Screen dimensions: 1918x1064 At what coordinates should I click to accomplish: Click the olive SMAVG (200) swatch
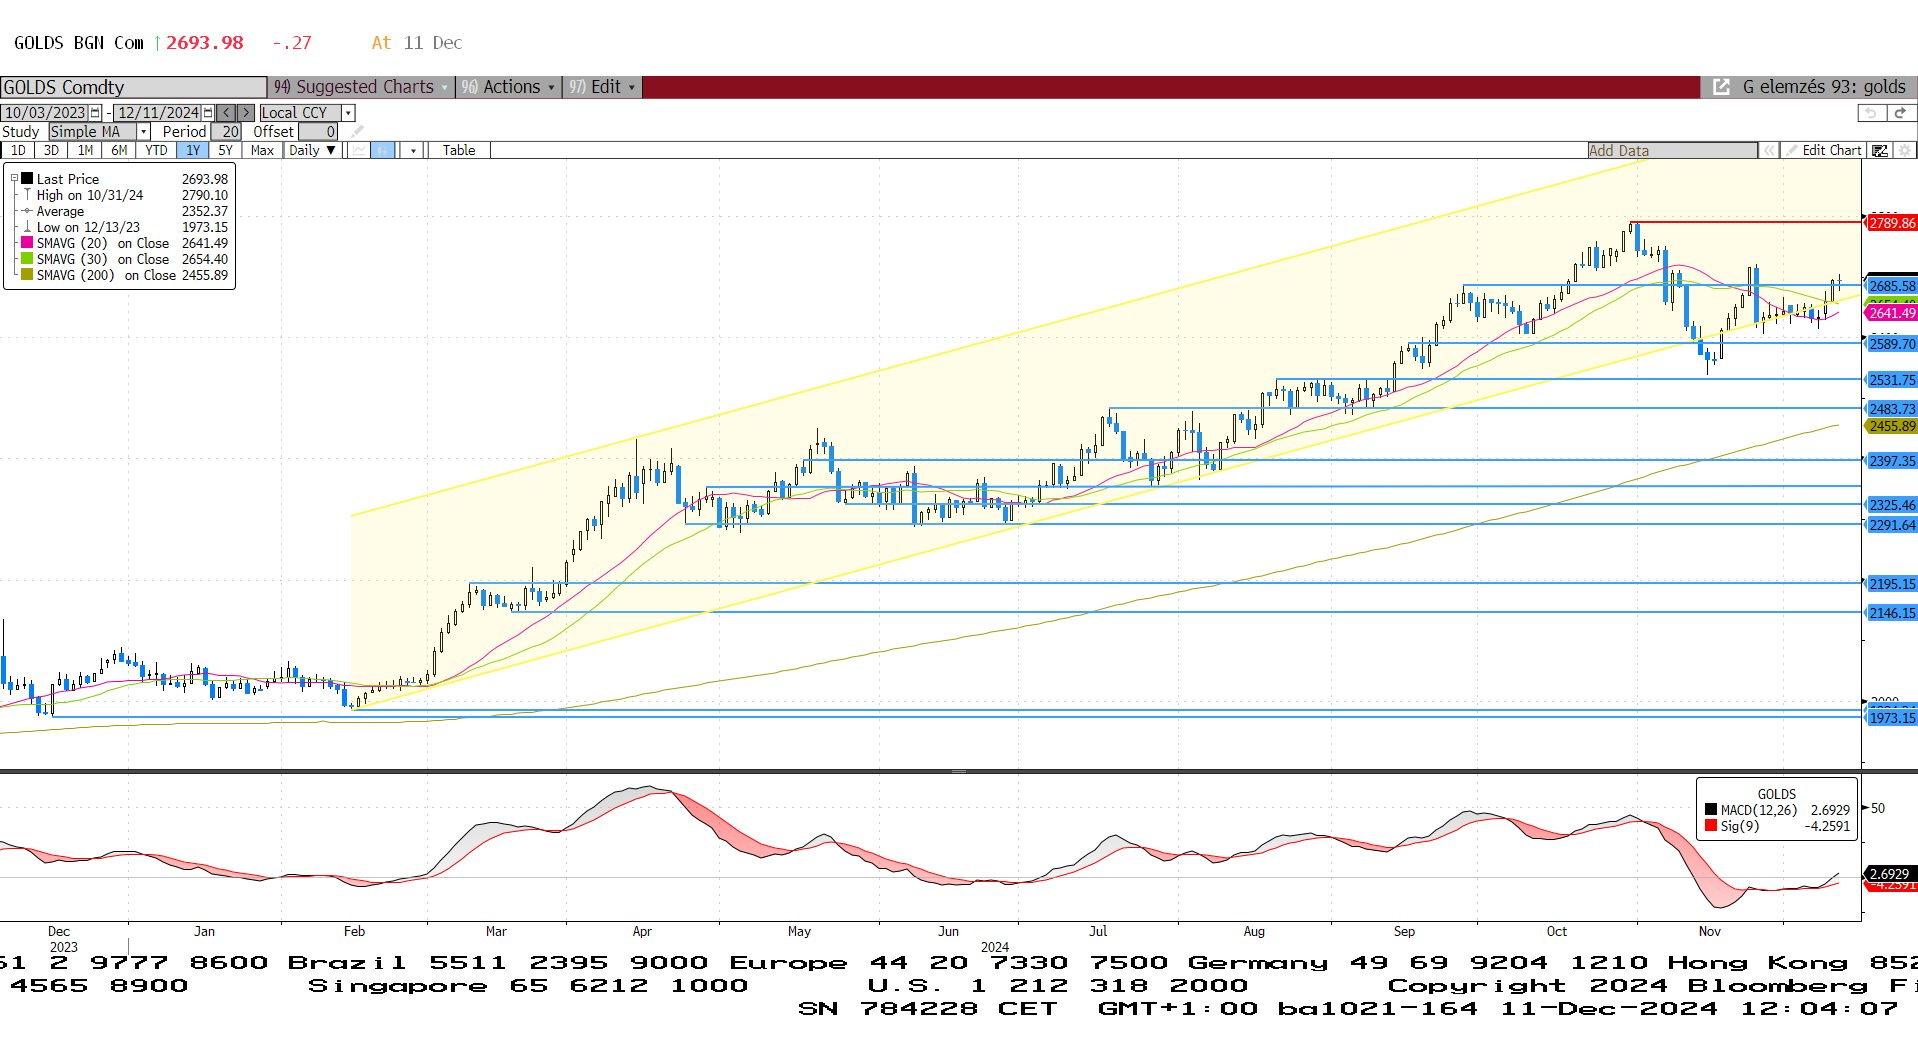click(x=27, y=275)
